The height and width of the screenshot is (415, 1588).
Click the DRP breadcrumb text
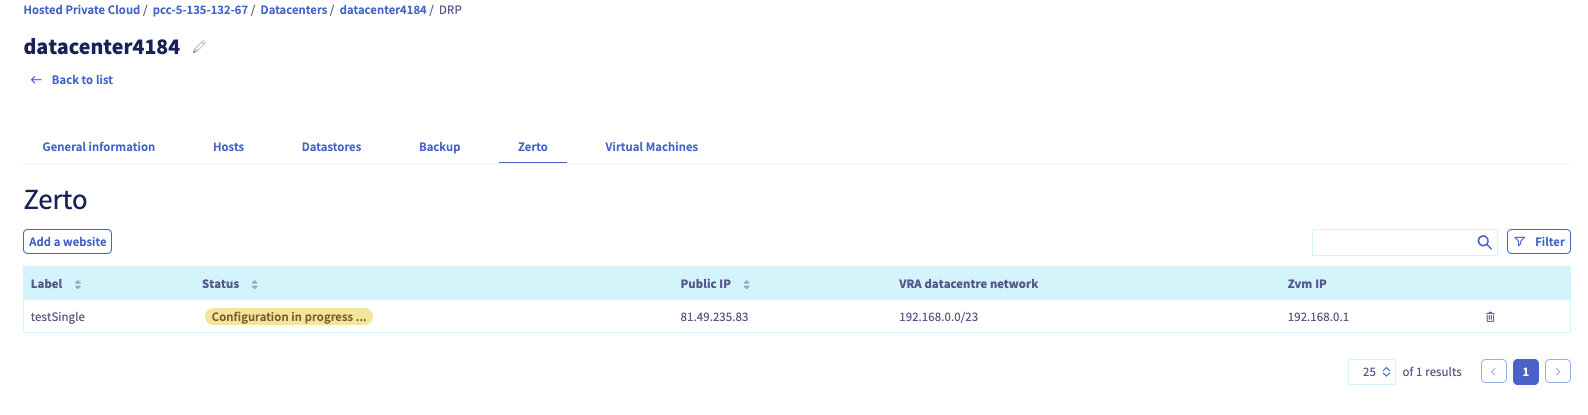click(x=450, y=10)
